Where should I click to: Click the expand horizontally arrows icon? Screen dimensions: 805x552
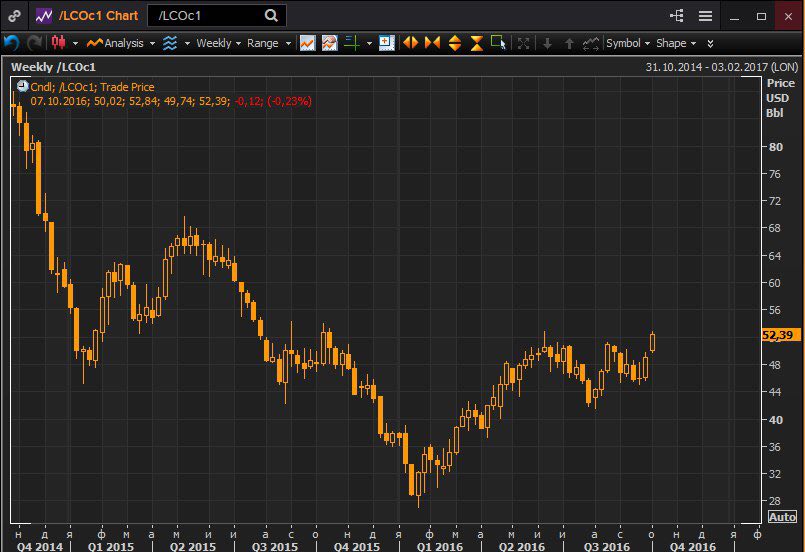coord(410,43)
